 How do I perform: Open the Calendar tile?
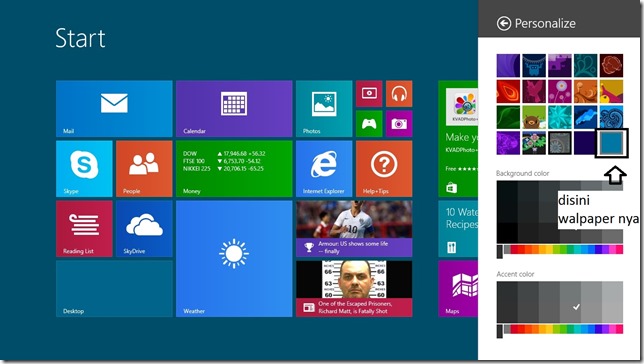234,109
